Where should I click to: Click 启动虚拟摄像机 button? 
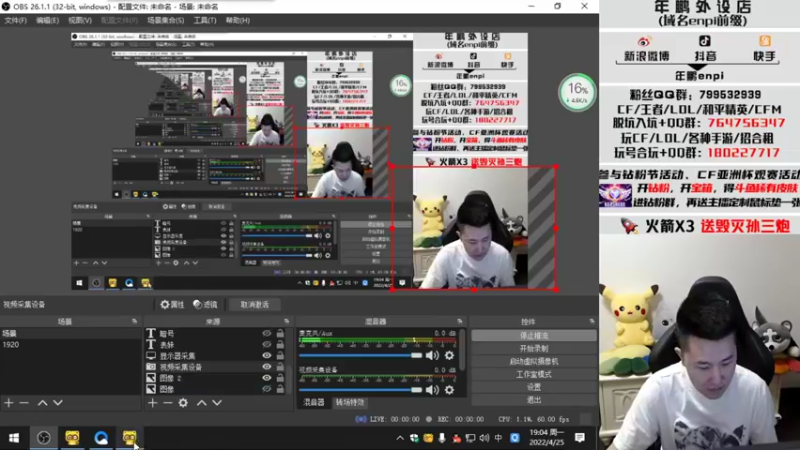[534, 361]
